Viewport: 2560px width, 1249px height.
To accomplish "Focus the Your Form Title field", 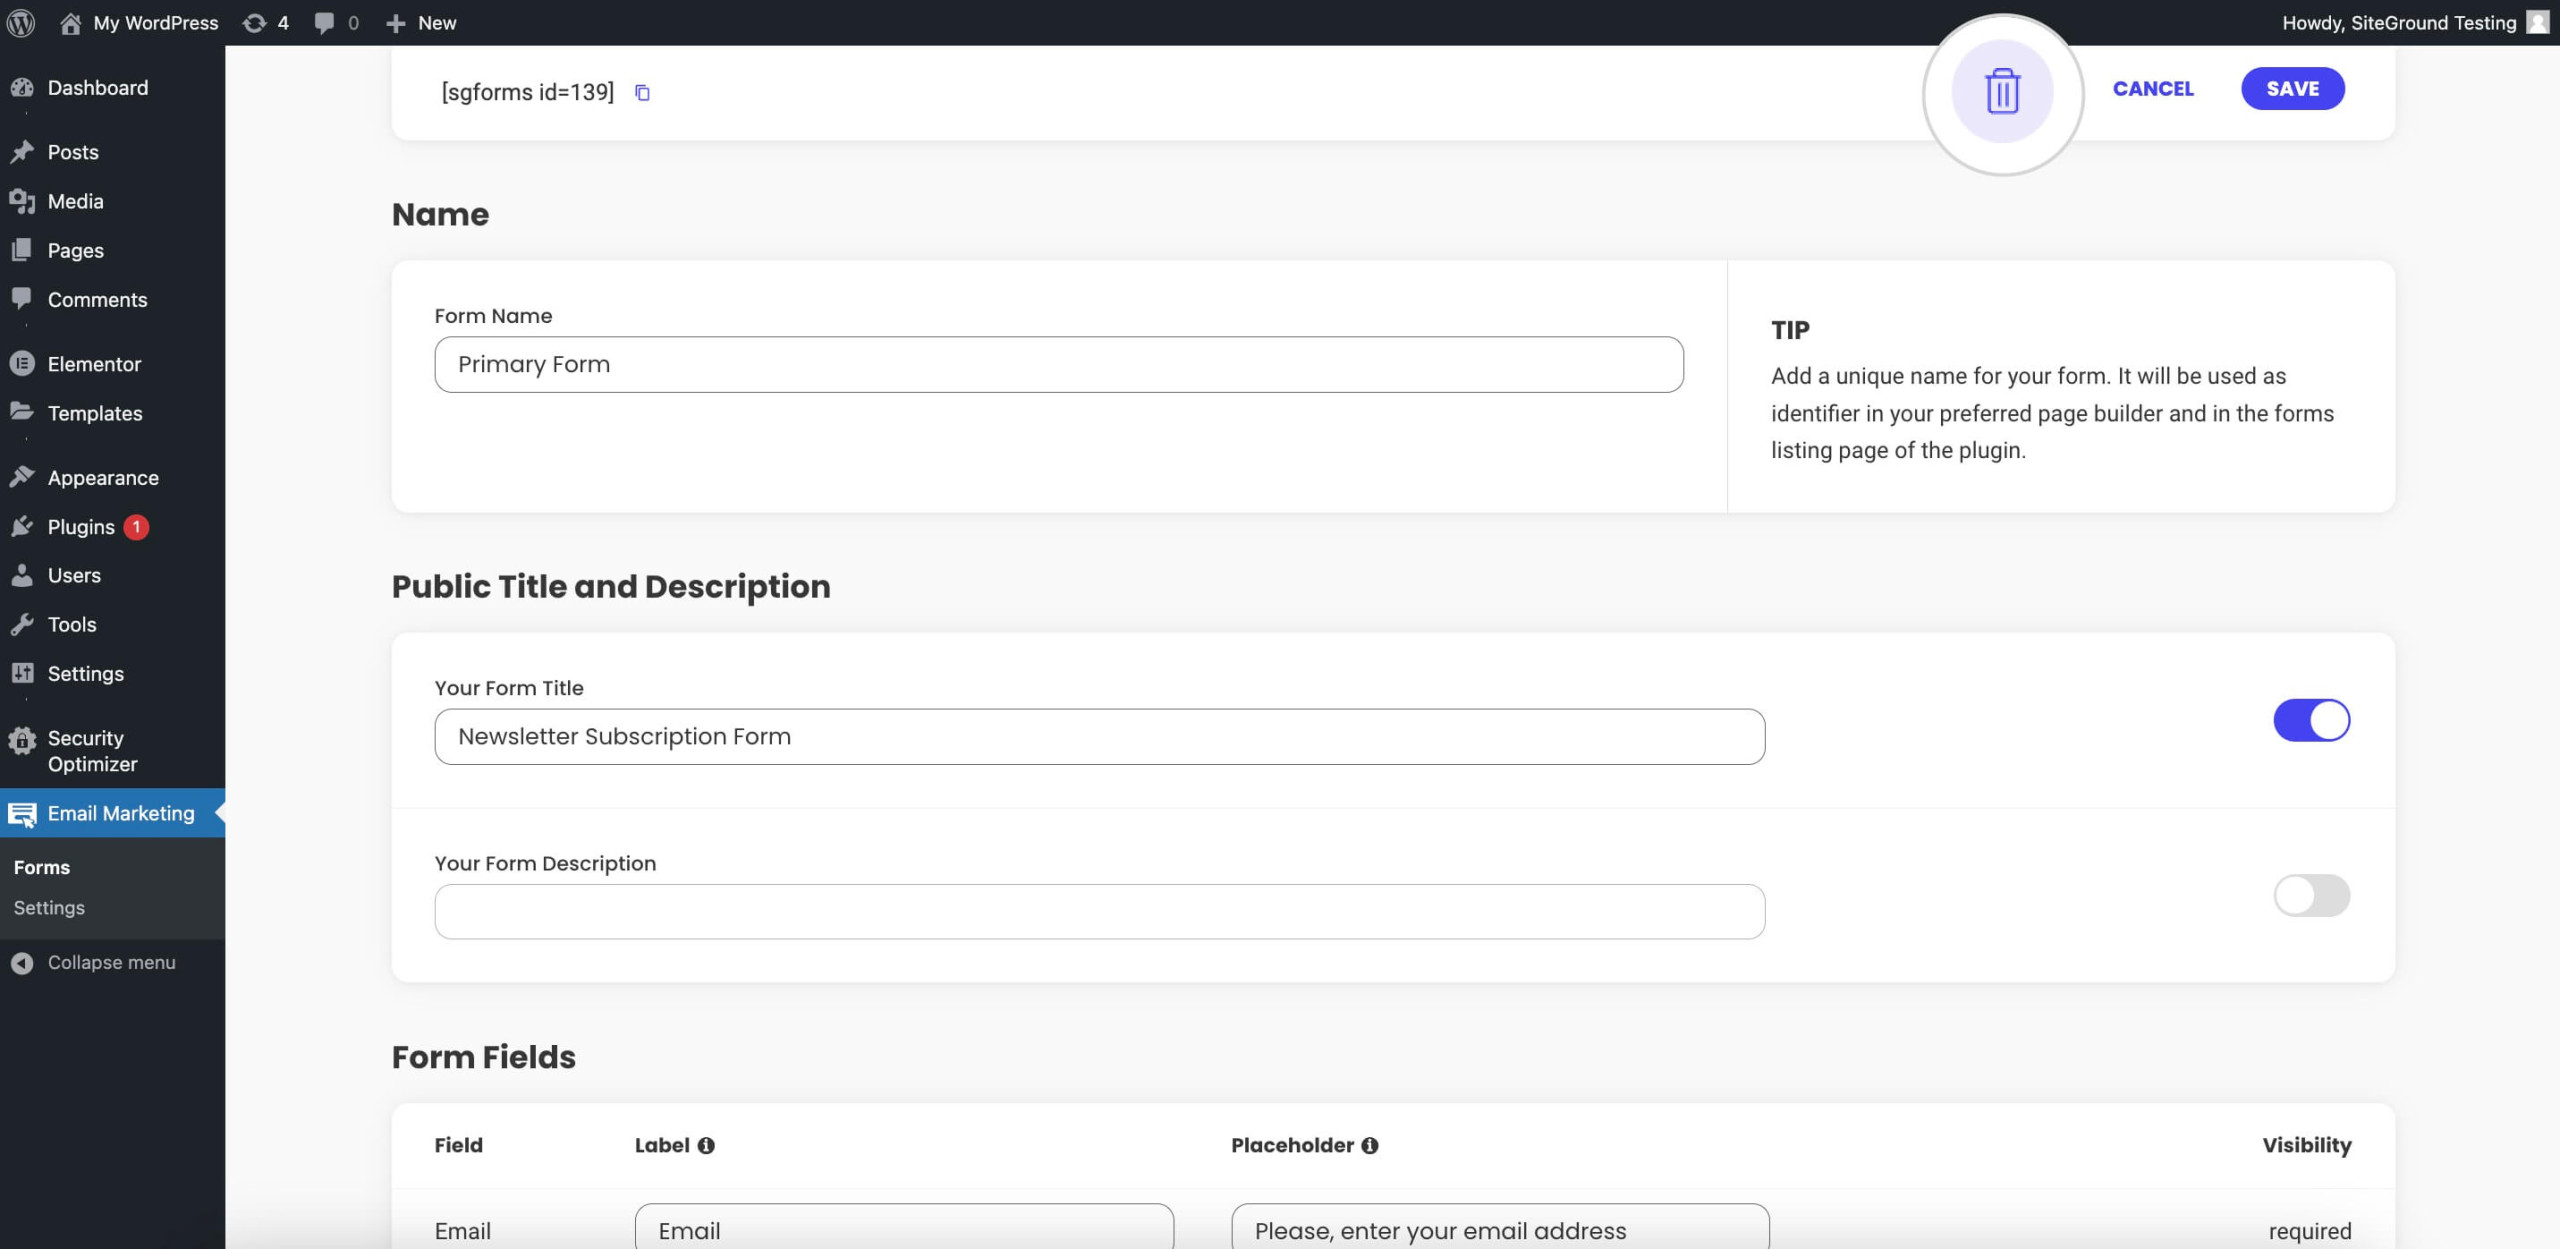I will pos(1100,736).
